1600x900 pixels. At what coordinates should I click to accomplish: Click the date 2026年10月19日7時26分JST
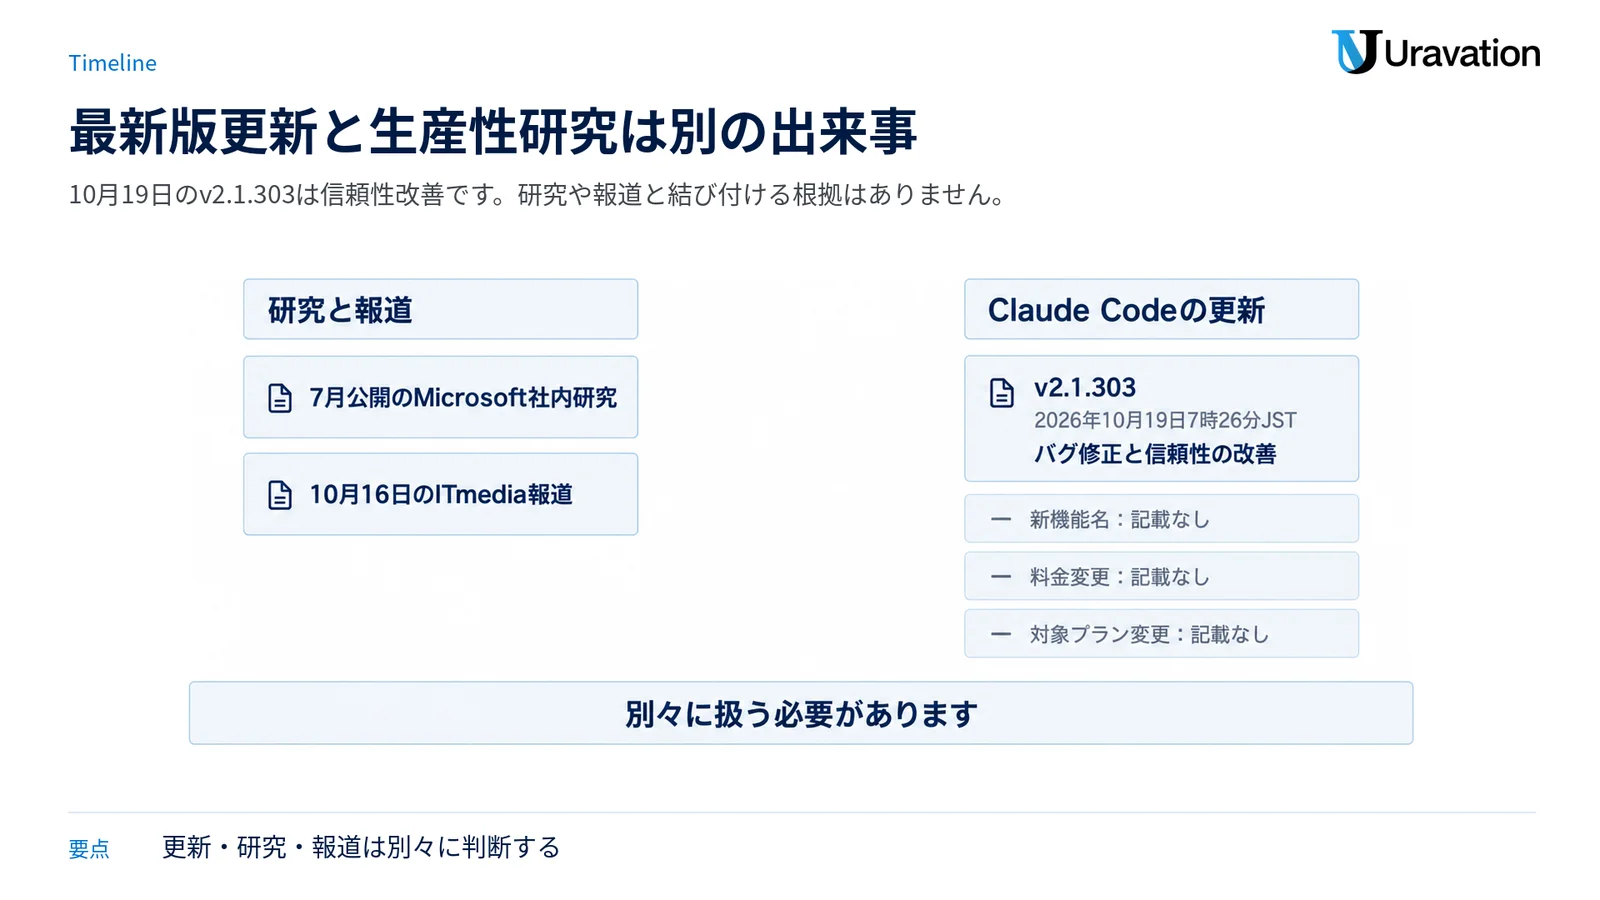pos(1165,420)
